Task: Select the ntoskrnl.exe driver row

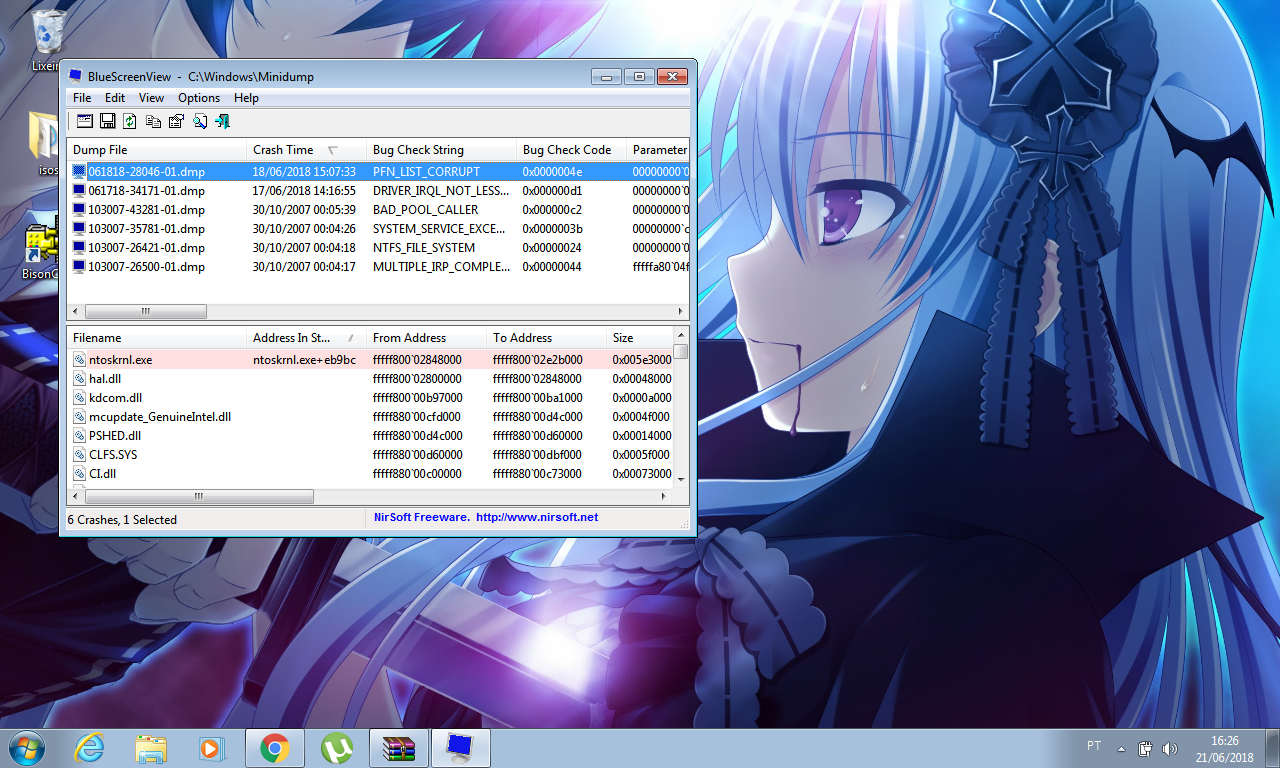Action: (x=370, y=360)
